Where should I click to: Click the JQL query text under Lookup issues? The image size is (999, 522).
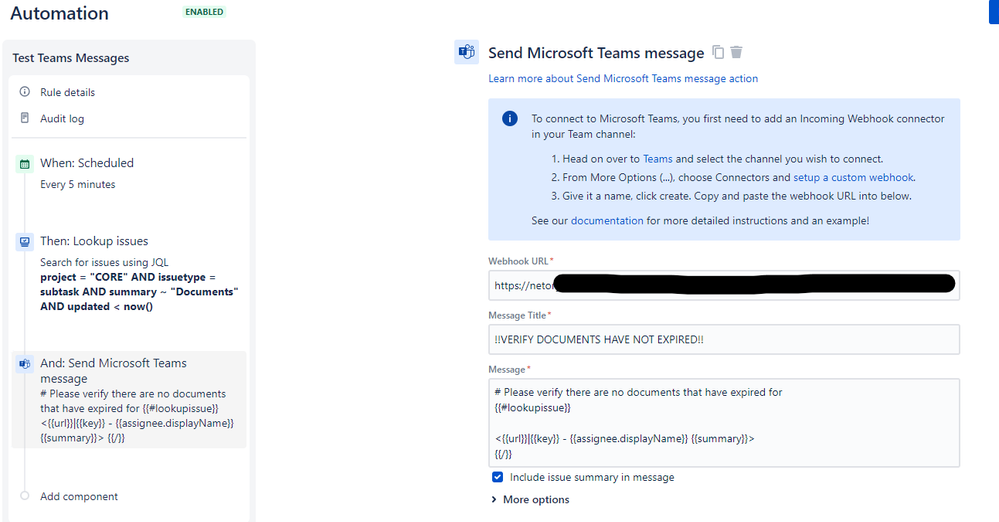coord(139,292)
